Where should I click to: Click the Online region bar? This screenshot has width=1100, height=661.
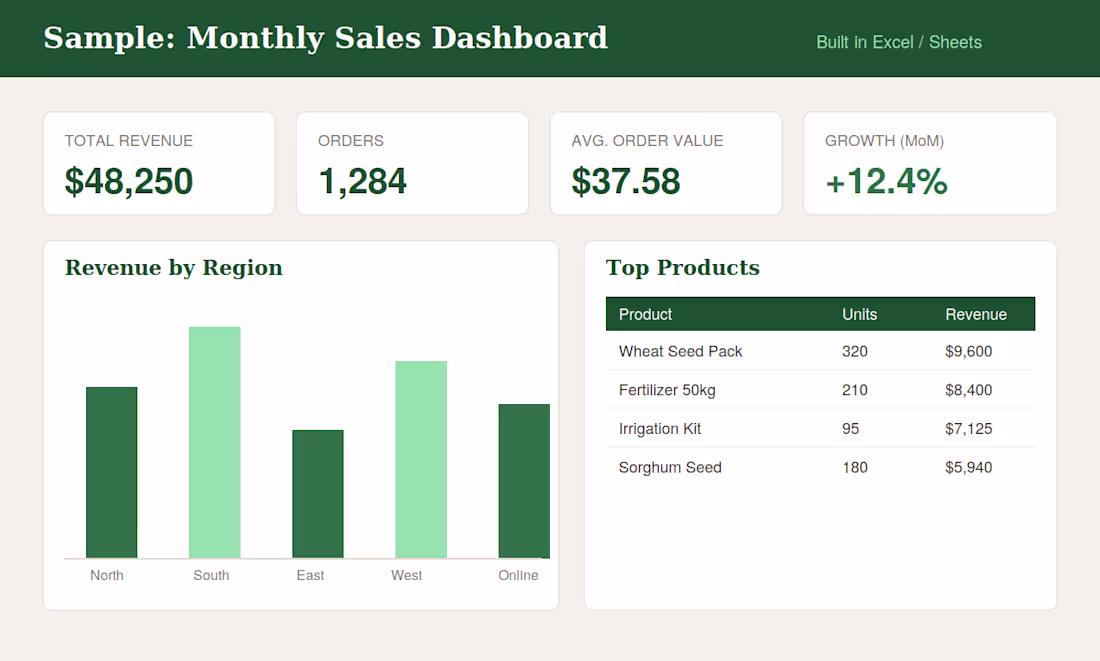[524, 481]
